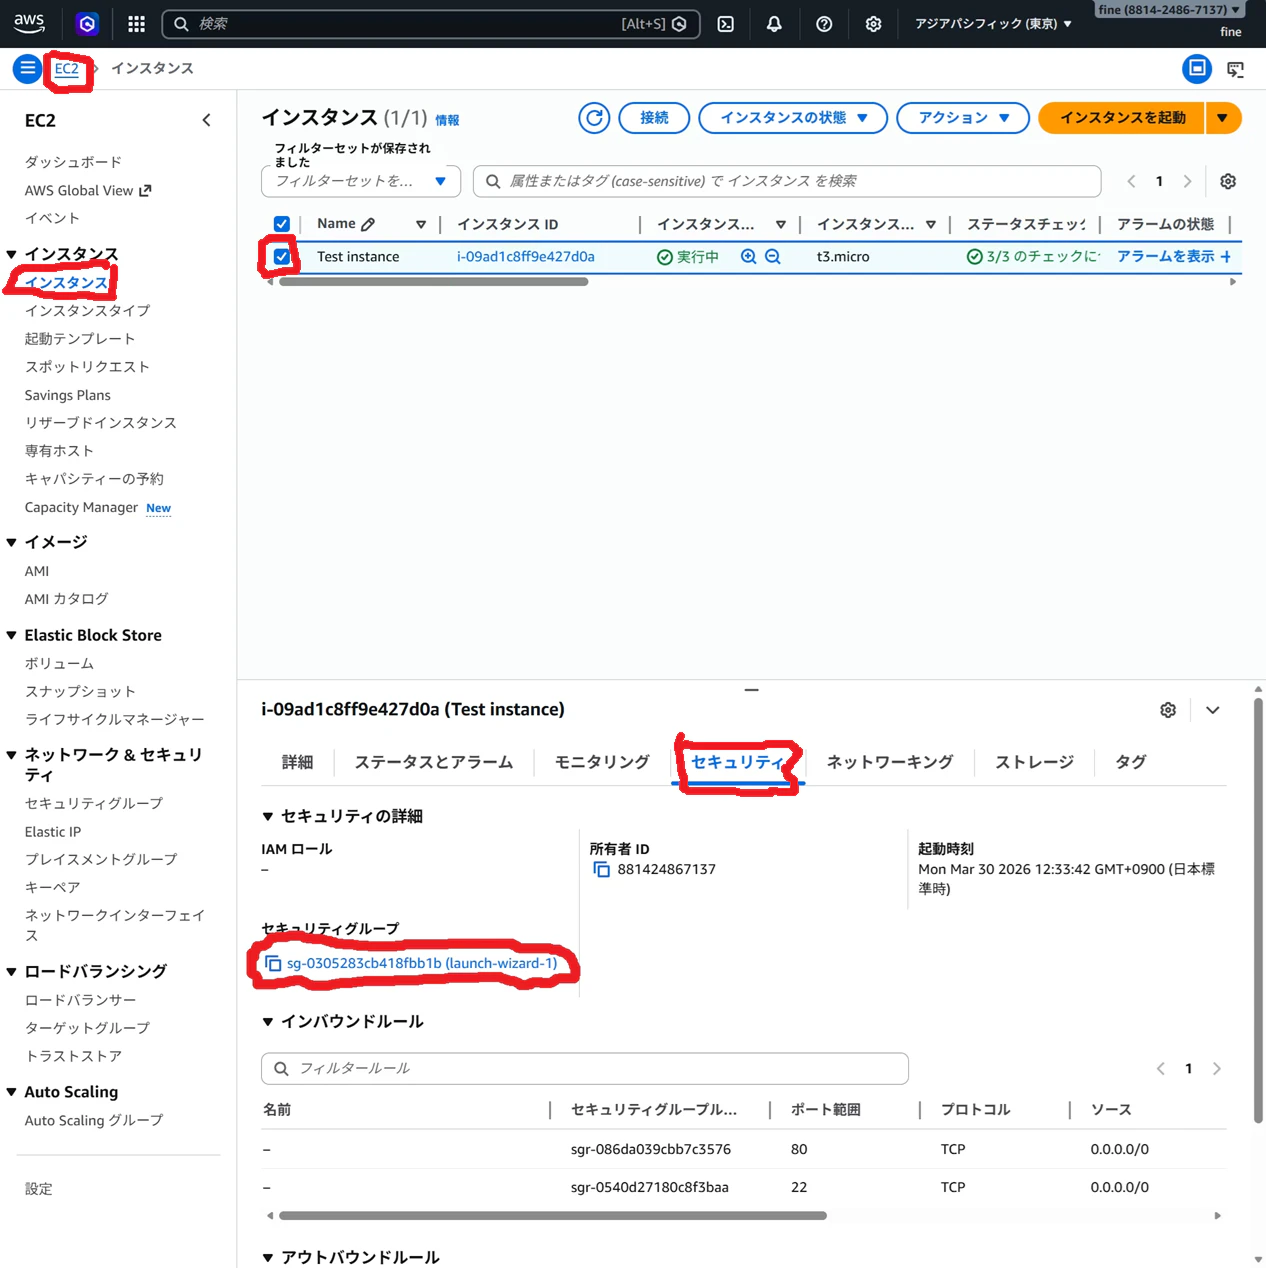Viewport: 1266px width, 1268px height.
Task: Collapse the インバウンドルール section
Action: pos(268,1022)
